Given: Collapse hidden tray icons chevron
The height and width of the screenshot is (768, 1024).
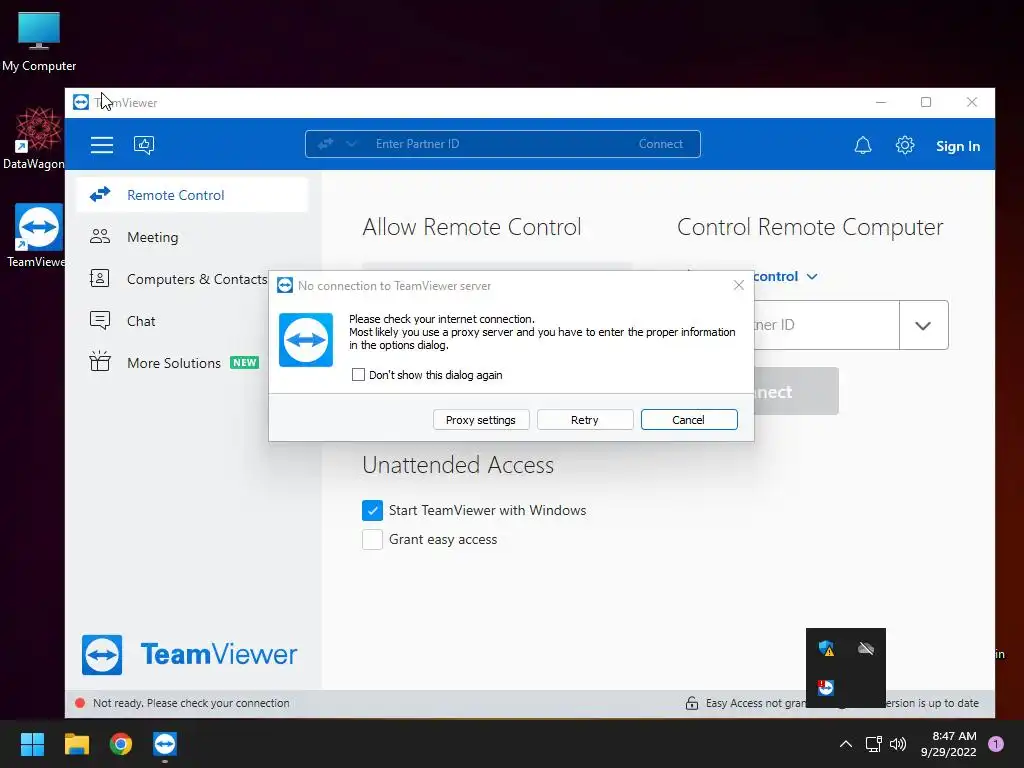Looking at the screenshot, I should point(846,744).
